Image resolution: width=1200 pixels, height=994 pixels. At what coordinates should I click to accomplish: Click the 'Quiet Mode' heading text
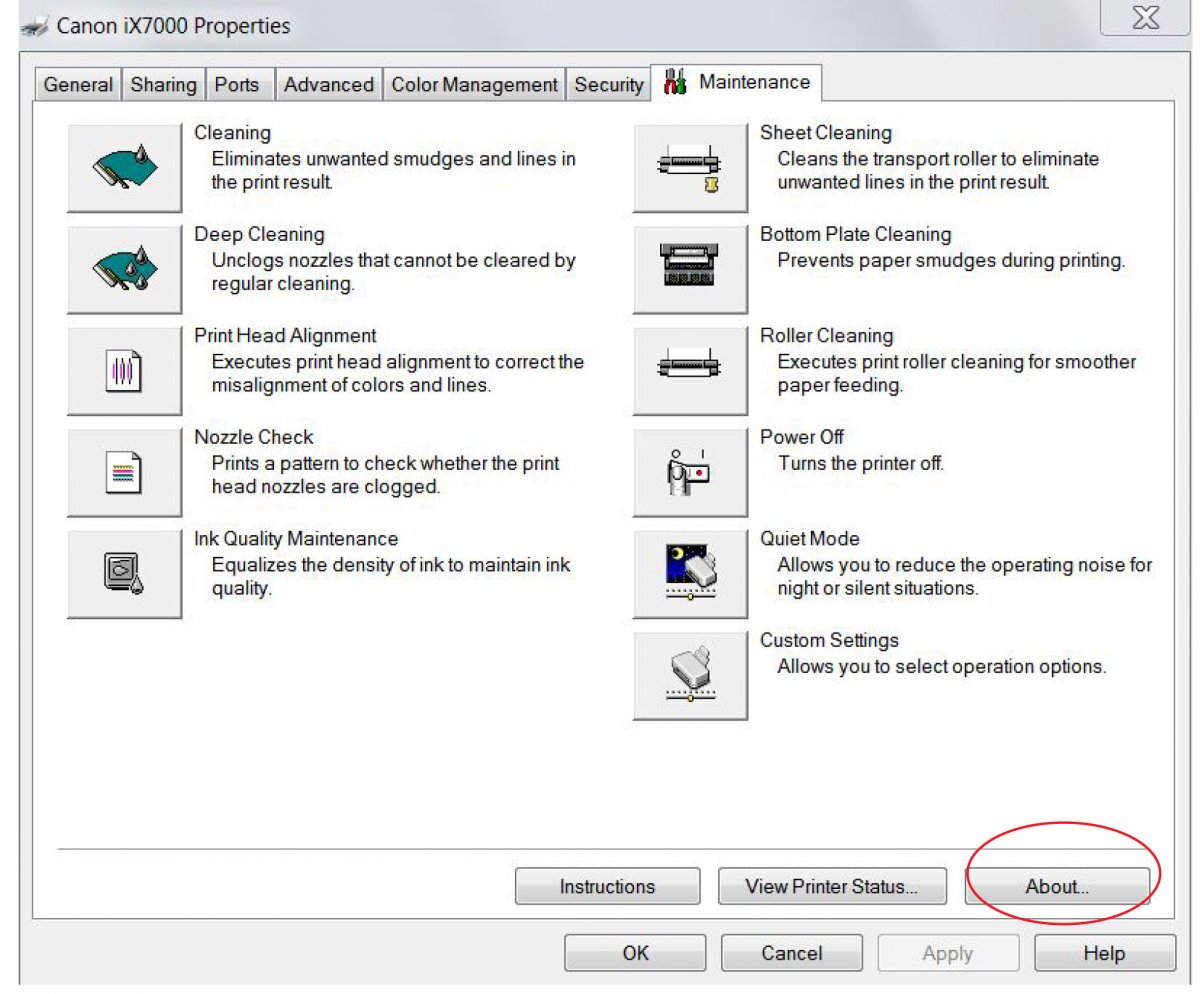[x=810, y=539]
